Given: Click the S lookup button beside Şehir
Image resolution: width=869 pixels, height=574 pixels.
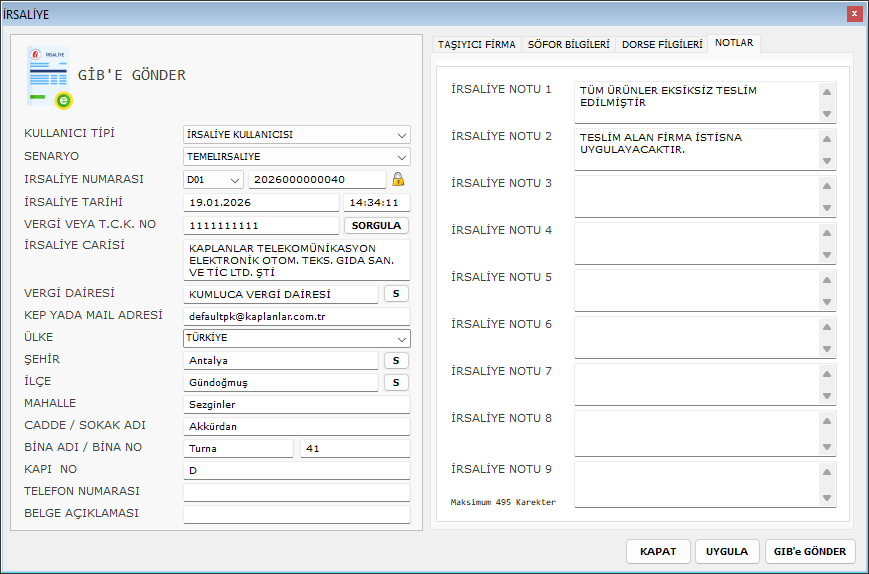Looking at the screenshot, I should [396, 360].
